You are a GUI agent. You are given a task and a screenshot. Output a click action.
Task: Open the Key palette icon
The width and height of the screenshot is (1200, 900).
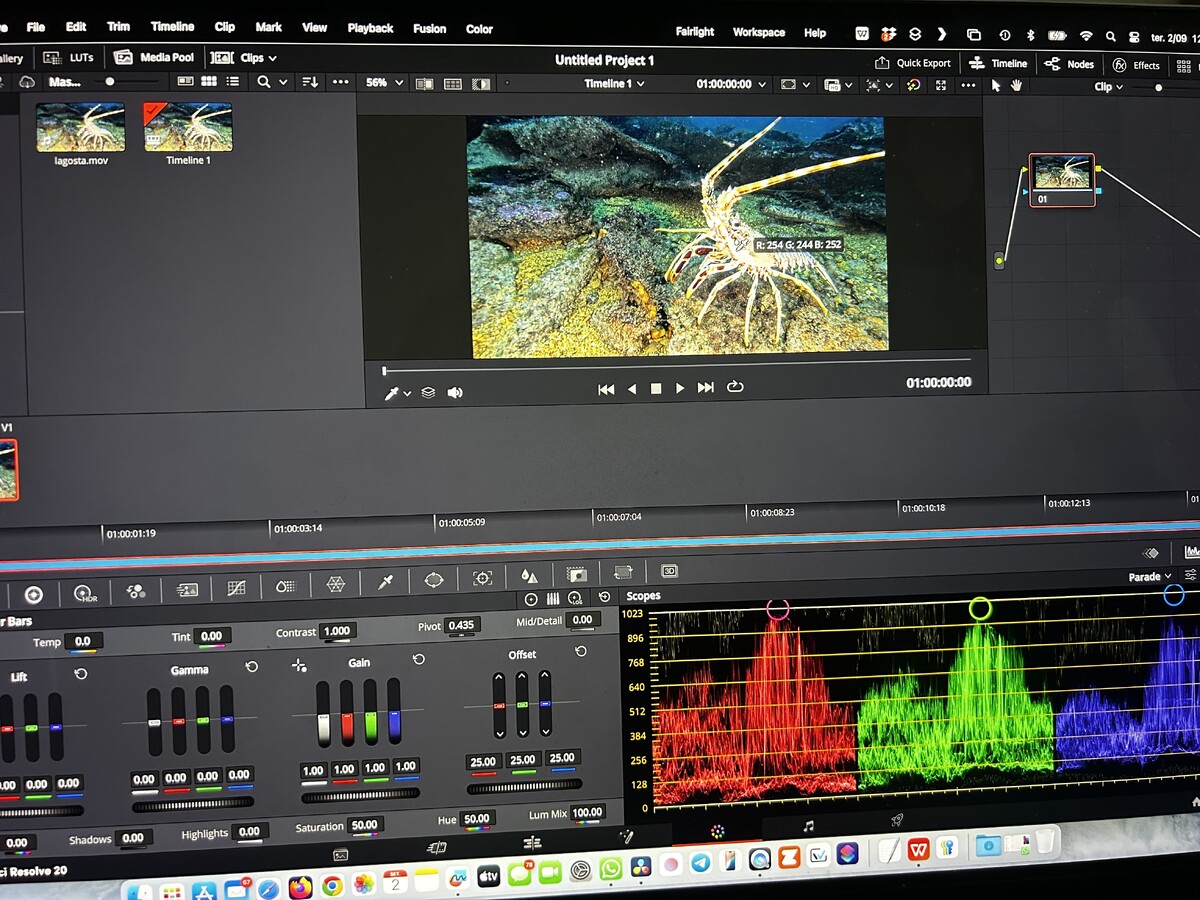coord(576,574)
